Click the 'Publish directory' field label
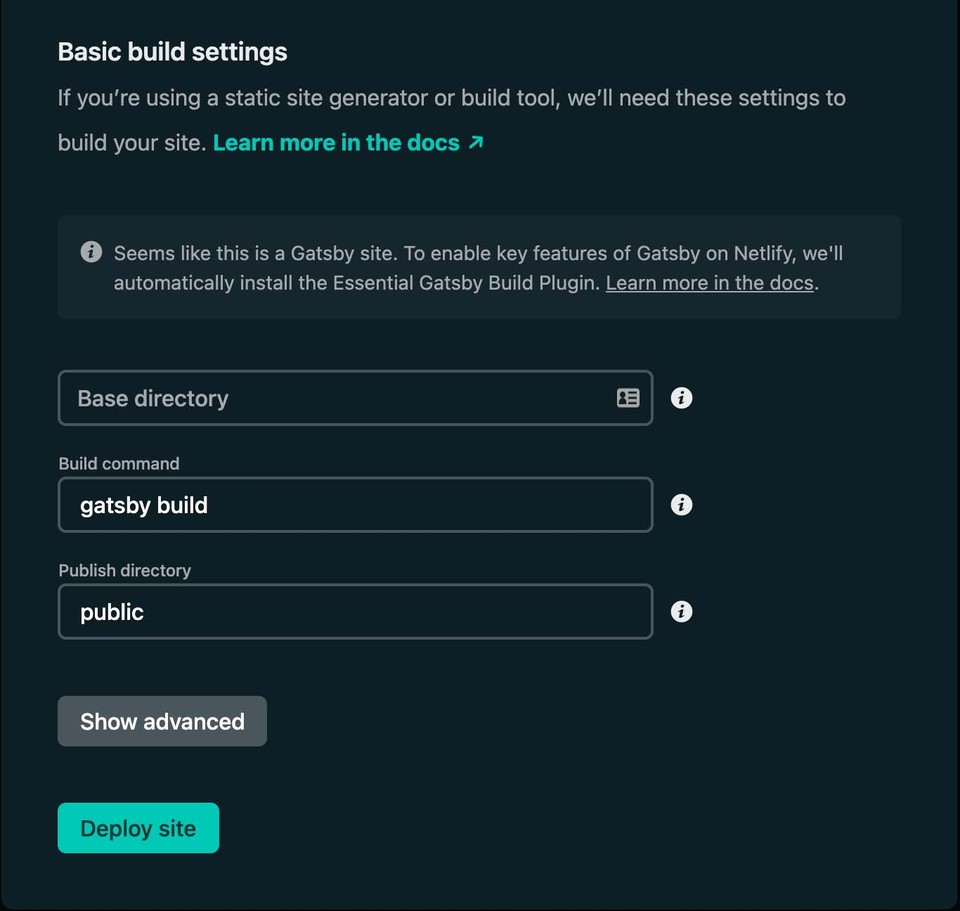Screen dimensions: 960x911 tap(124, 570)
